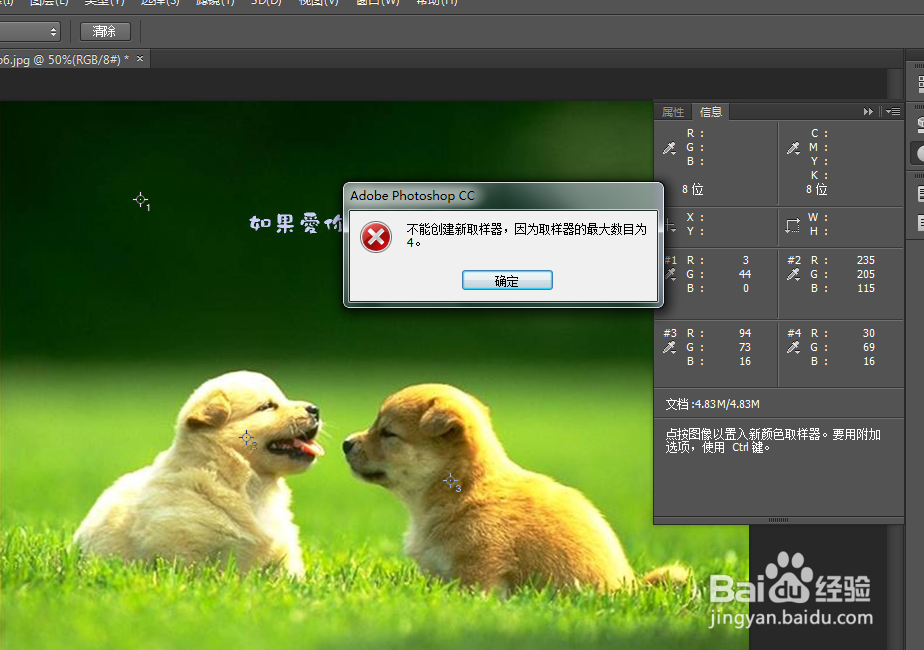
Task: Click sampler #3 B value 16
Action: (x=745, y=361)
